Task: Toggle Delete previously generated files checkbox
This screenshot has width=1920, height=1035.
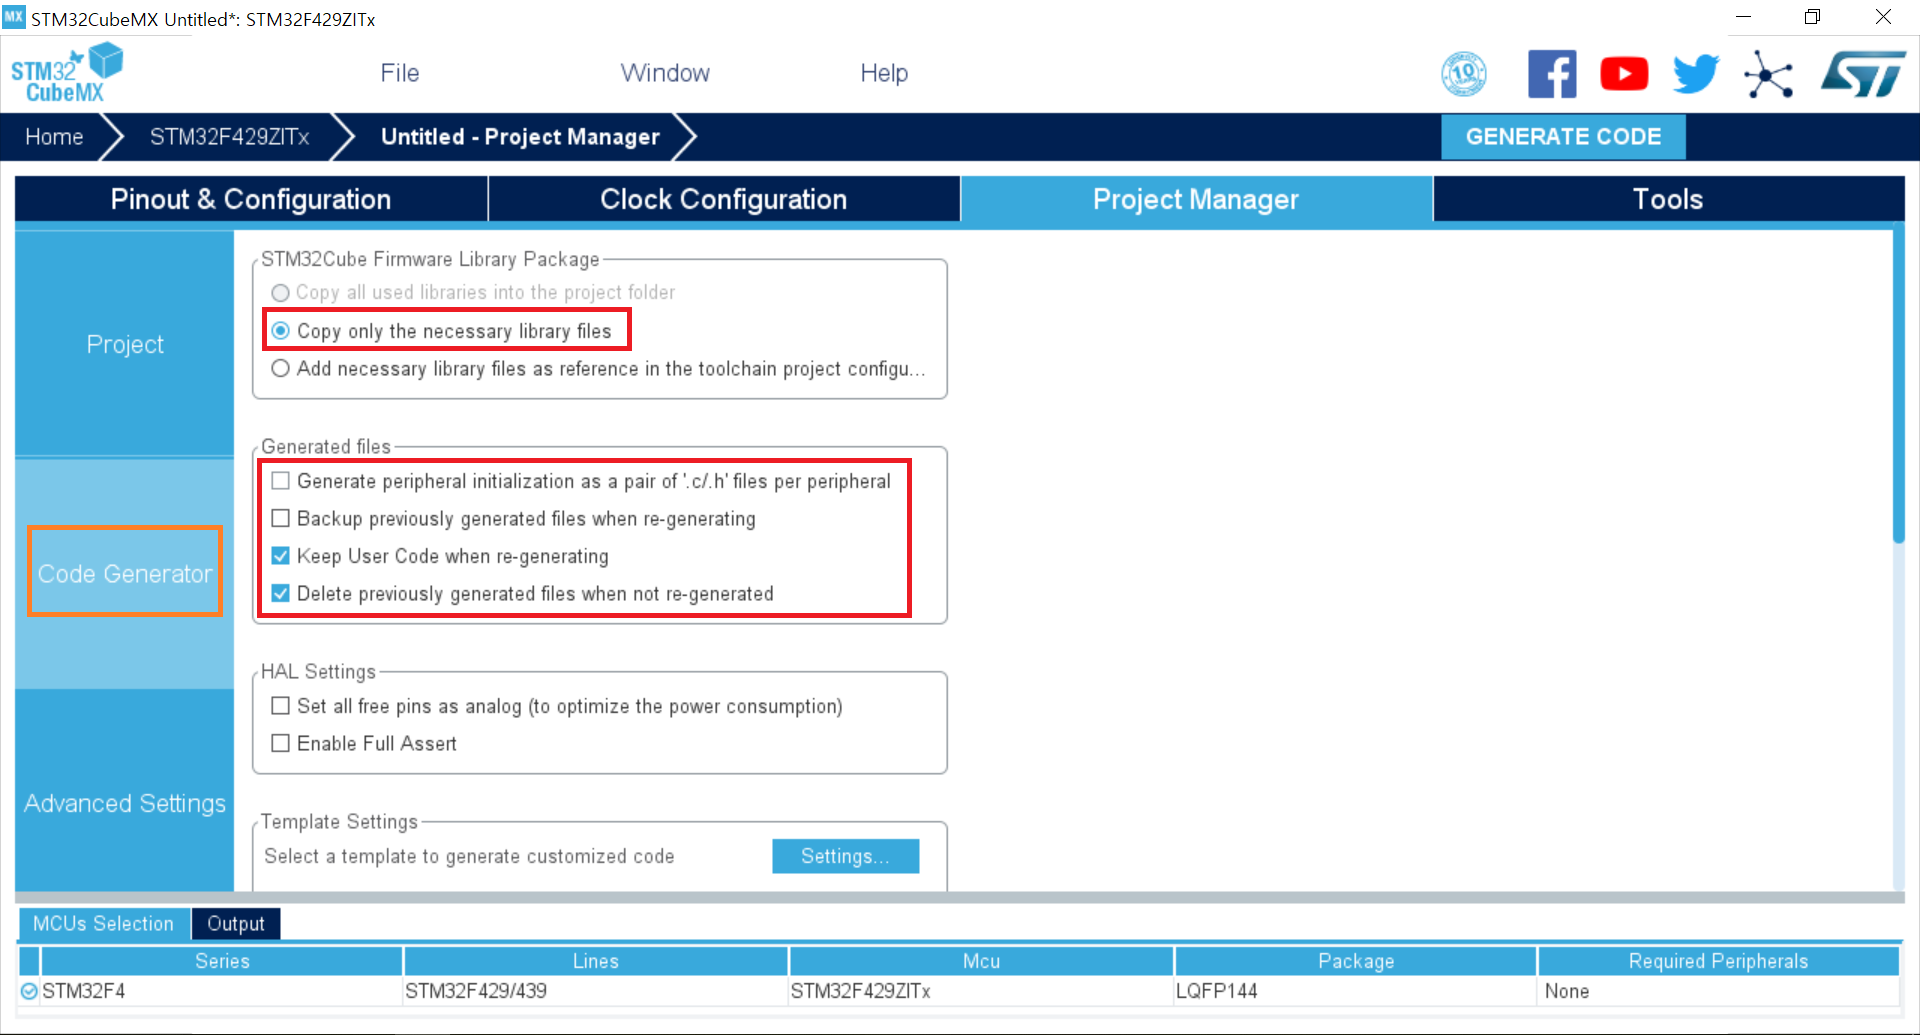Action: (x=281, y=593)
